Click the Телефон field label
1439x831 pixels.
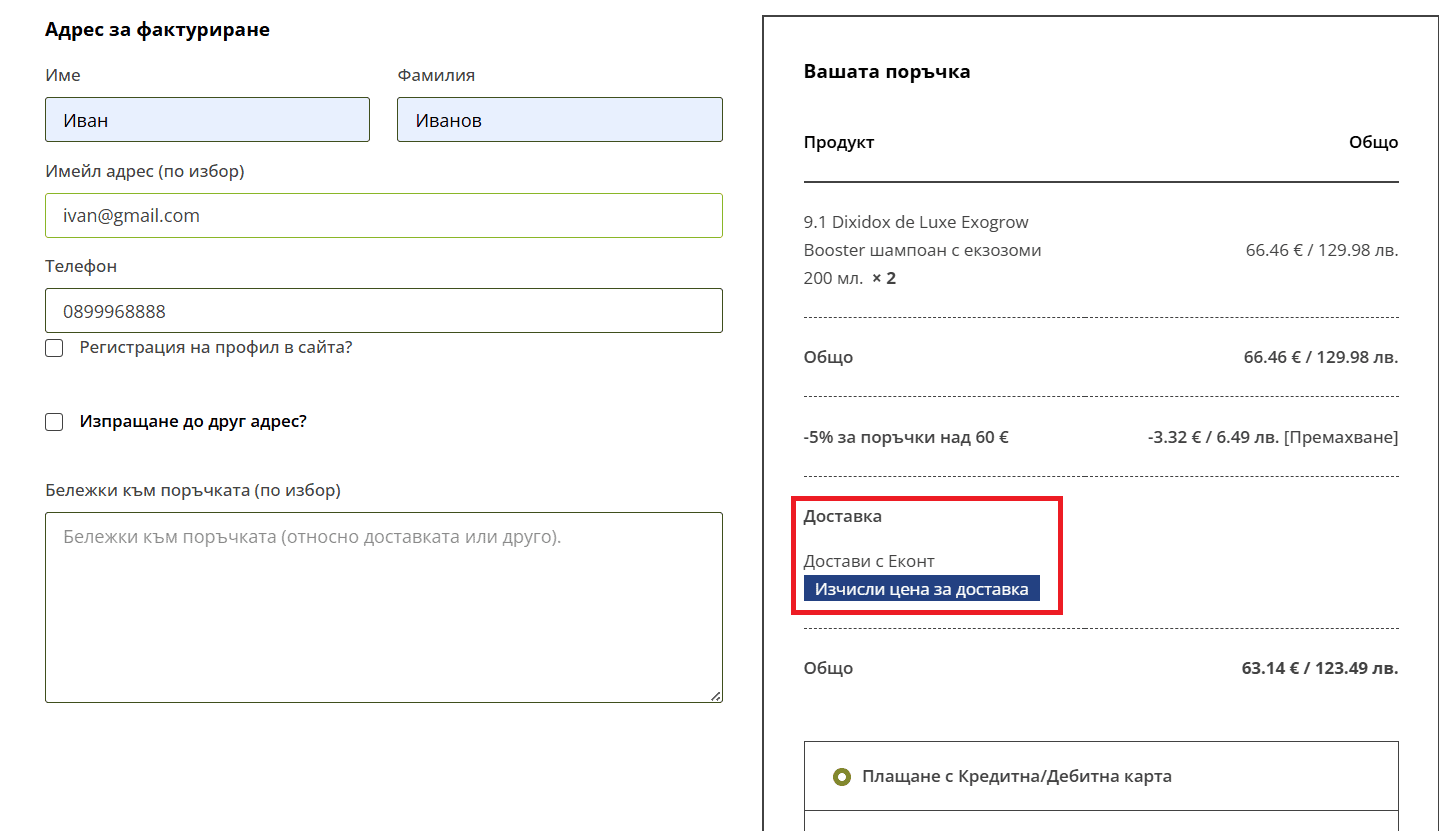81,267
